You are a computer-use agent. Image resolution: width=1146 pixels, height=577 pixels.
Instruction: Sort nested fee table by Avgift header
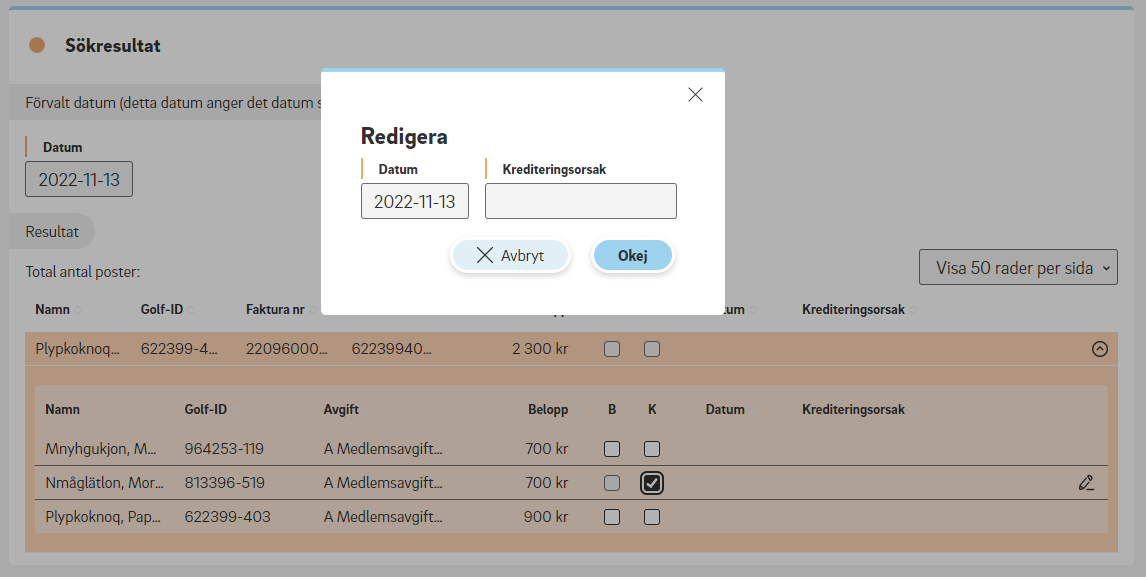tap(341, 410)
